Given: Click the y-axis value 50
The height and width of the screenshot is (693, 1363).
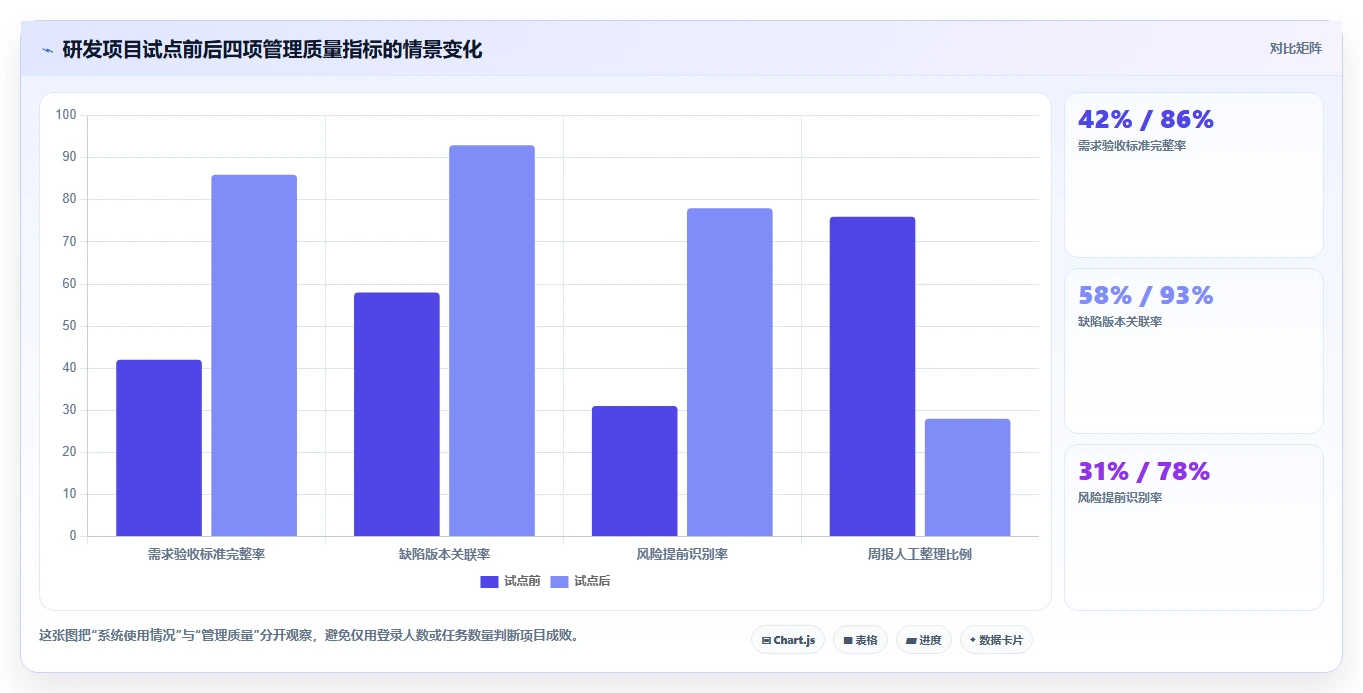Looking at the screenshot, I should tap(70, 326).
